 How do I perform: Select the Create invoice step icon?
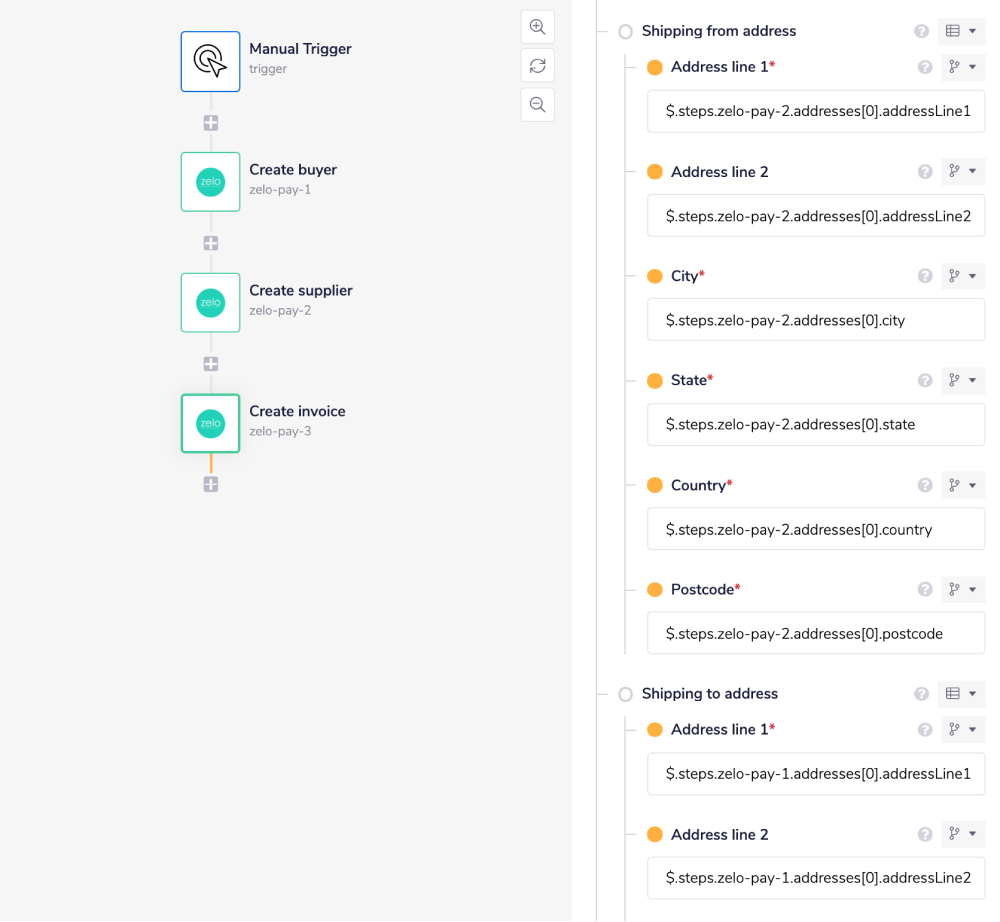coord(210,423)
